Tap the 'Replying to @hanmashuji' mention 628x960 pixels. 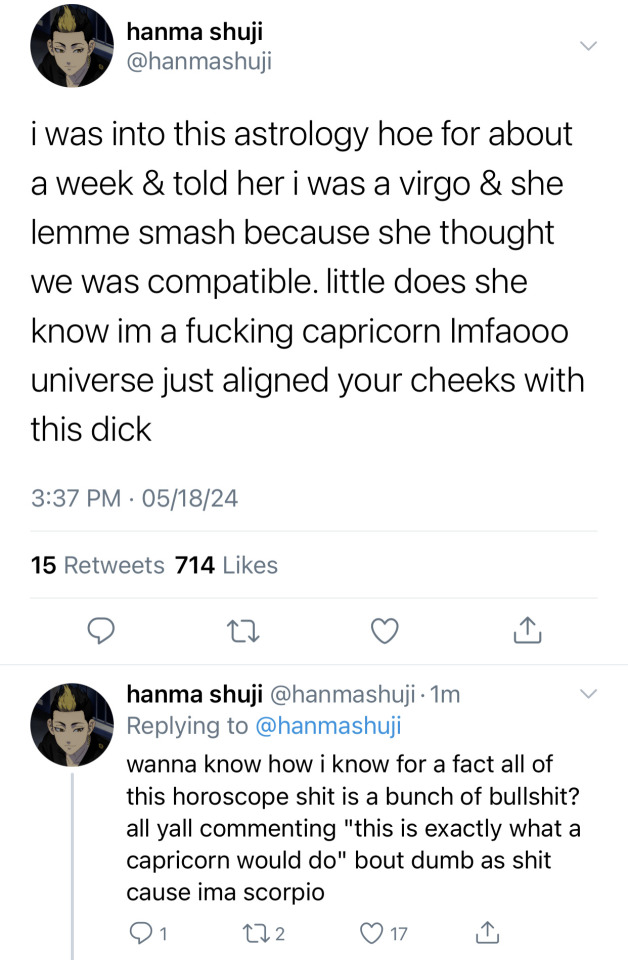[328, 726]
